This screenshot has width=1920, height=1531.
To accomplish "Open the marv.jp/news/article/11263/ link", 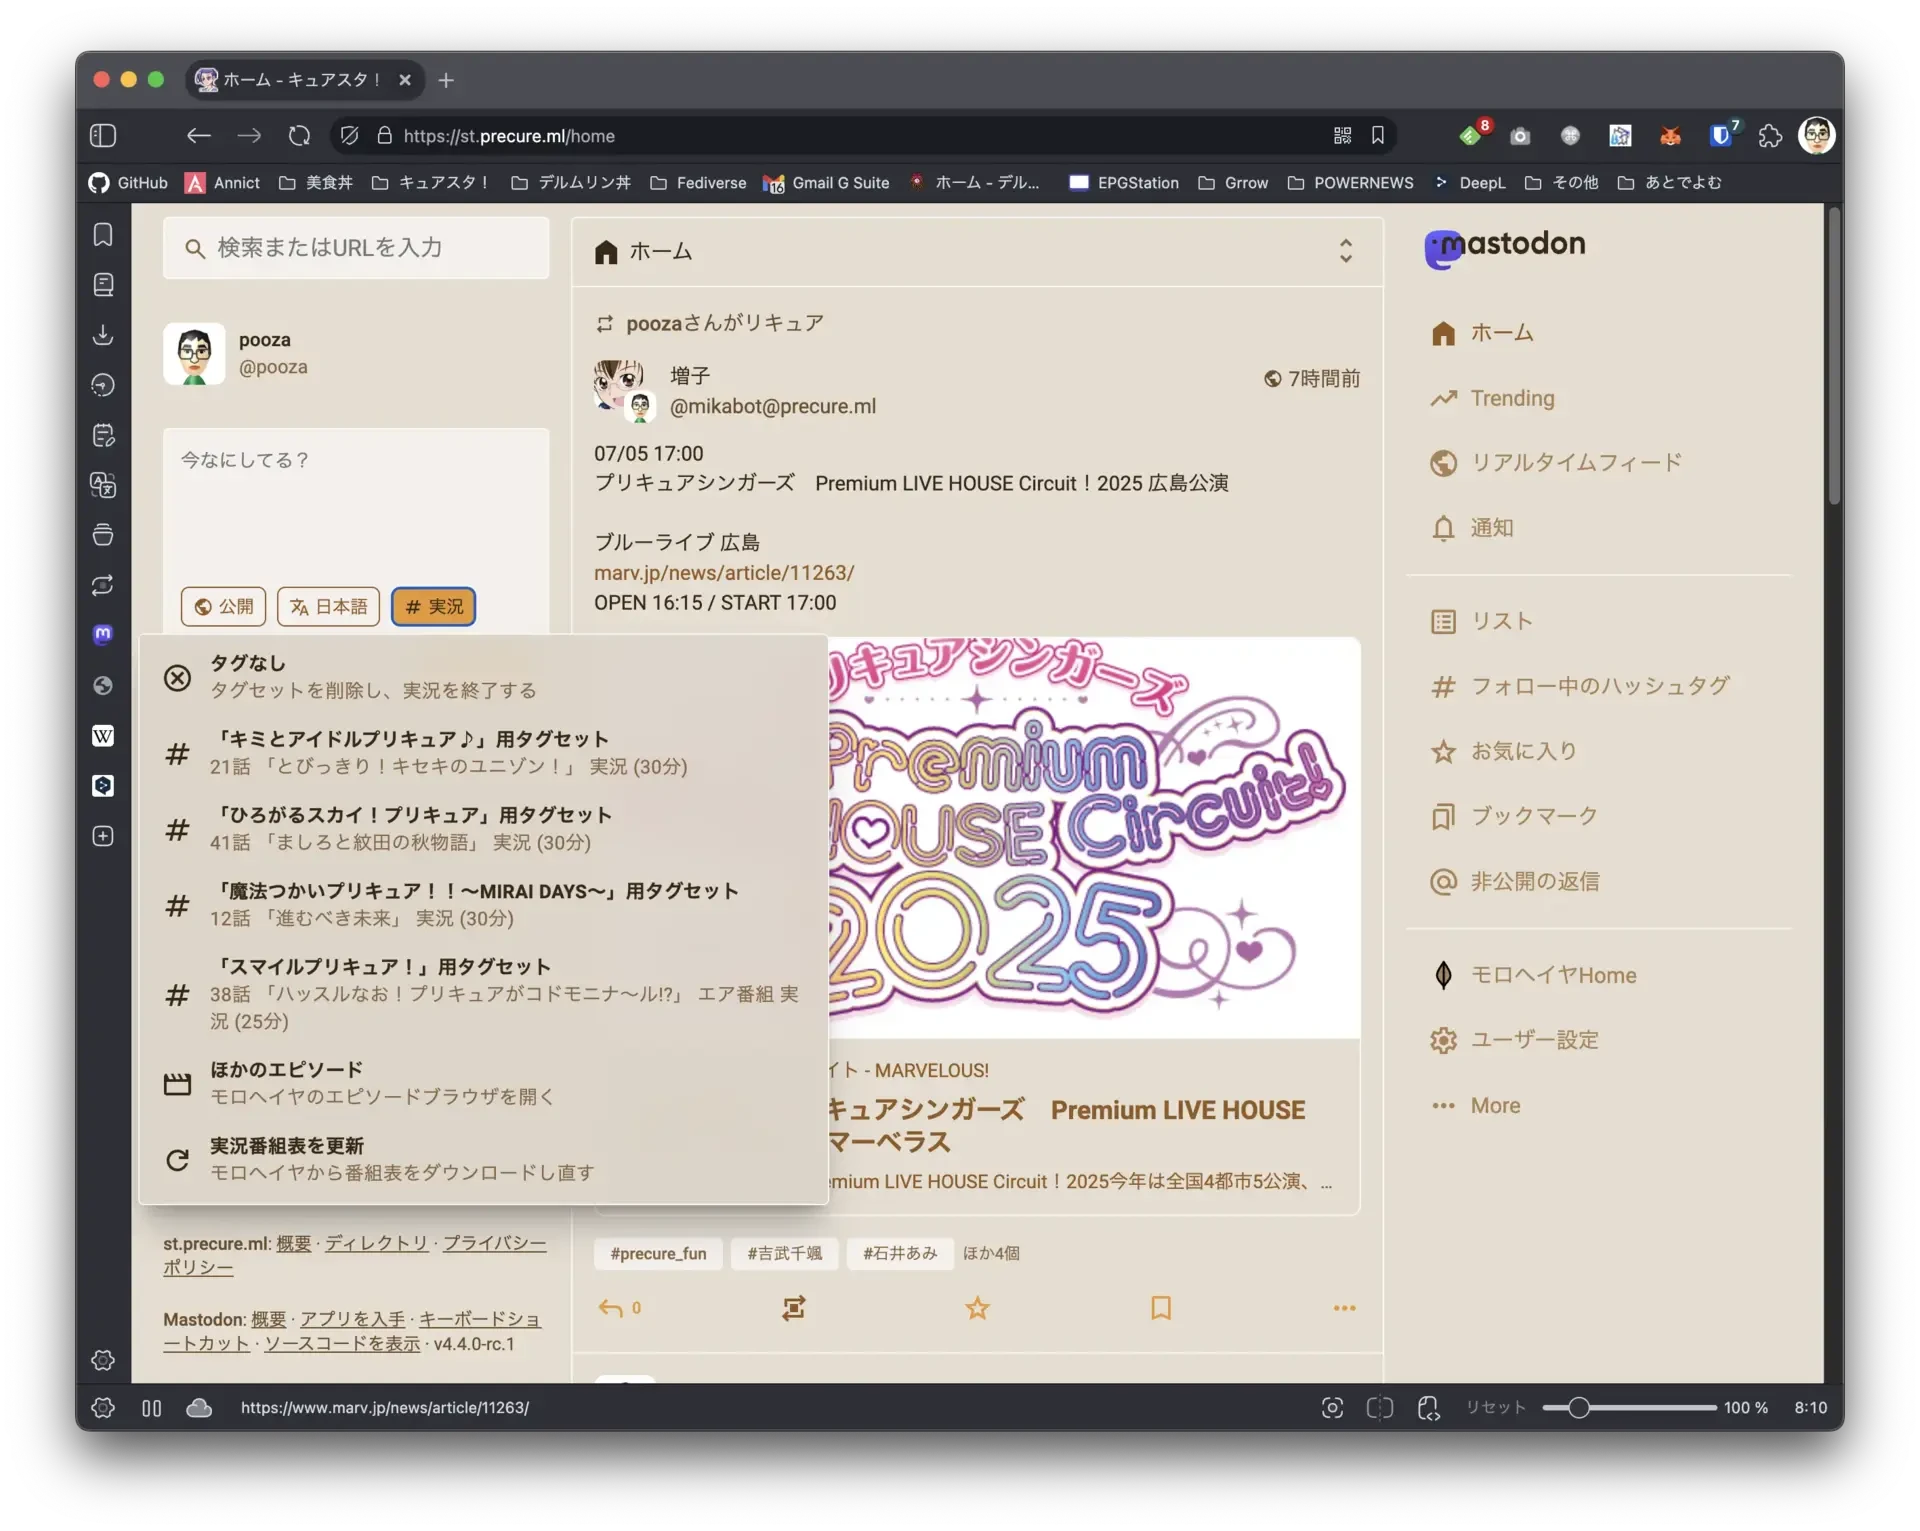I will coord(724,573).
